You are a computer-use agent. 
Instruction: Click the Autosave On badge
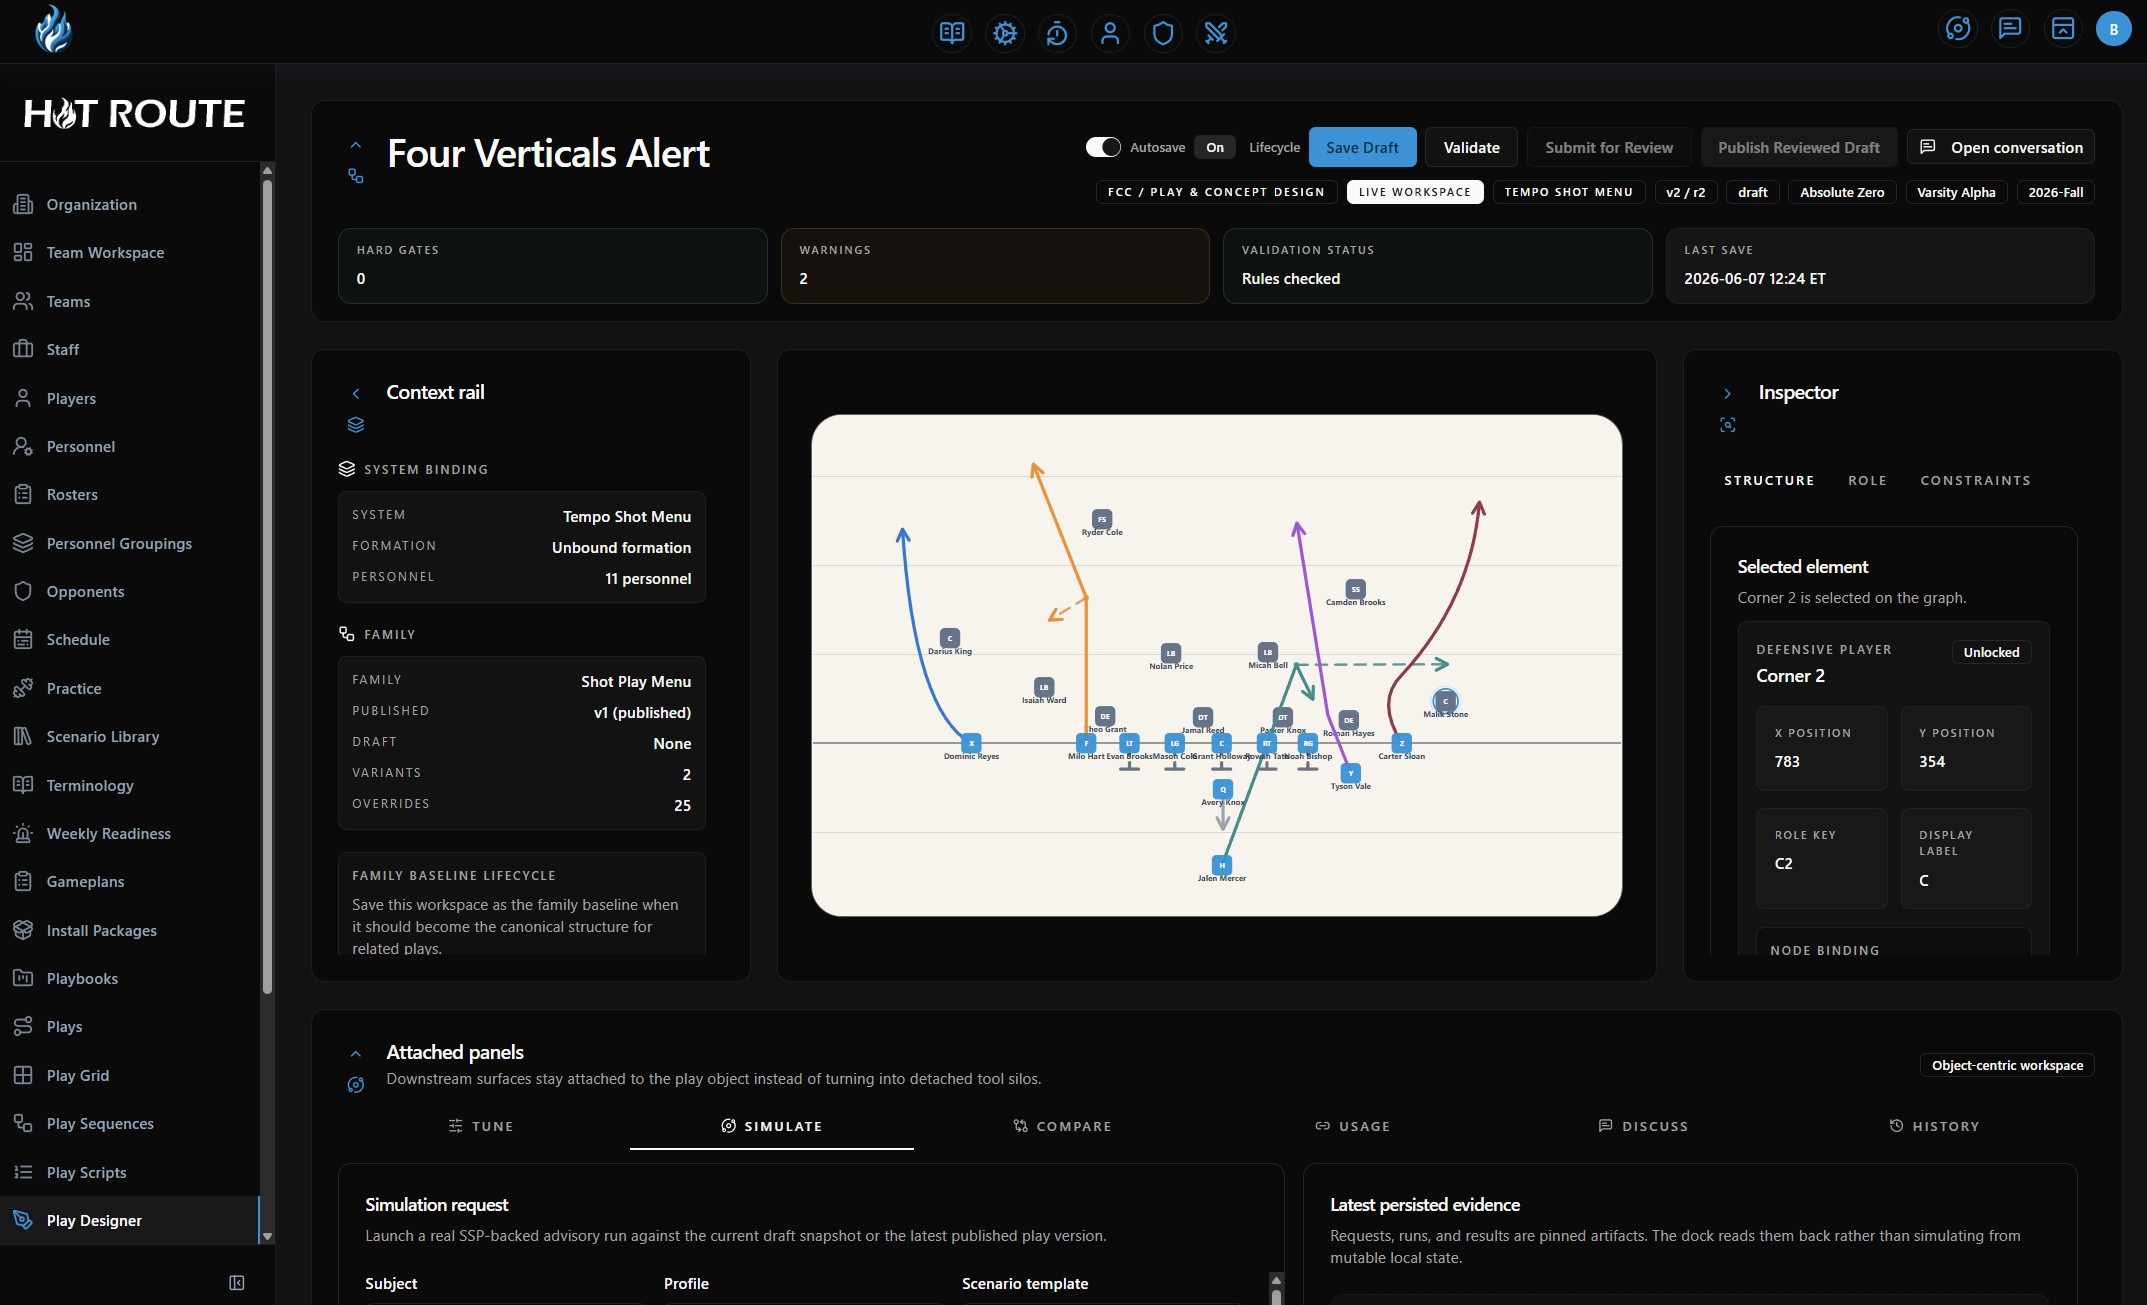coord(1215,147)
